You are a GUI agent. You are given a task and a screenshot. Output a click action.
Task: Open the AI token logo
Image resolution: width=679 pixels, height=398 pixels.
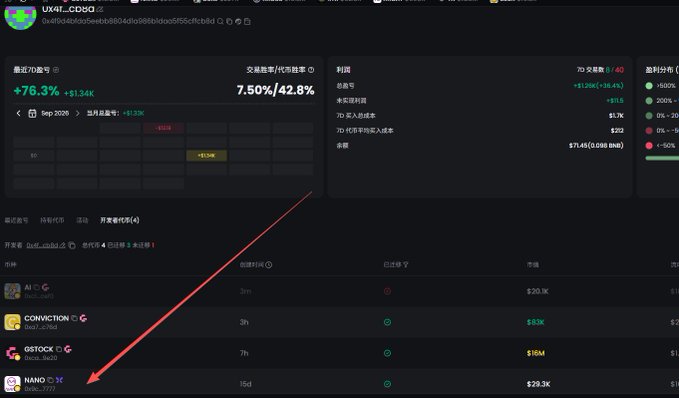(12, 291)
